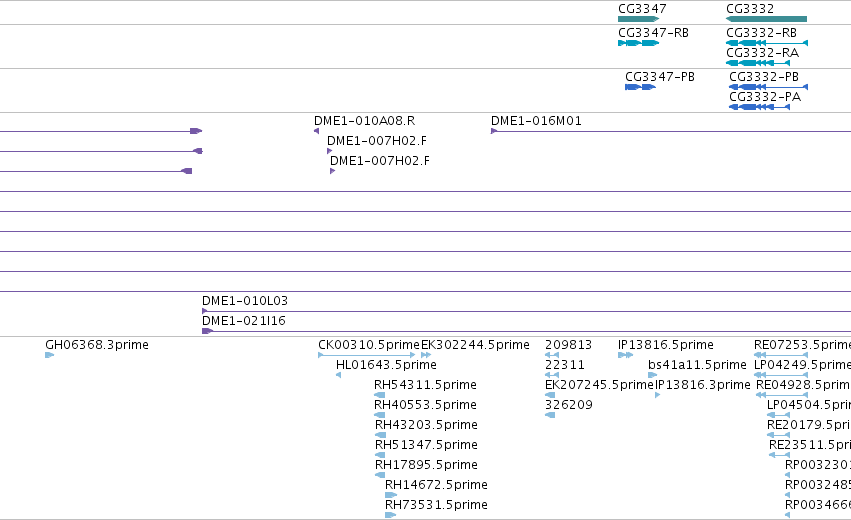Screen dimensions: 851x520
Task: Select protein CG3332-PA
Action: [x=765, y=97]
